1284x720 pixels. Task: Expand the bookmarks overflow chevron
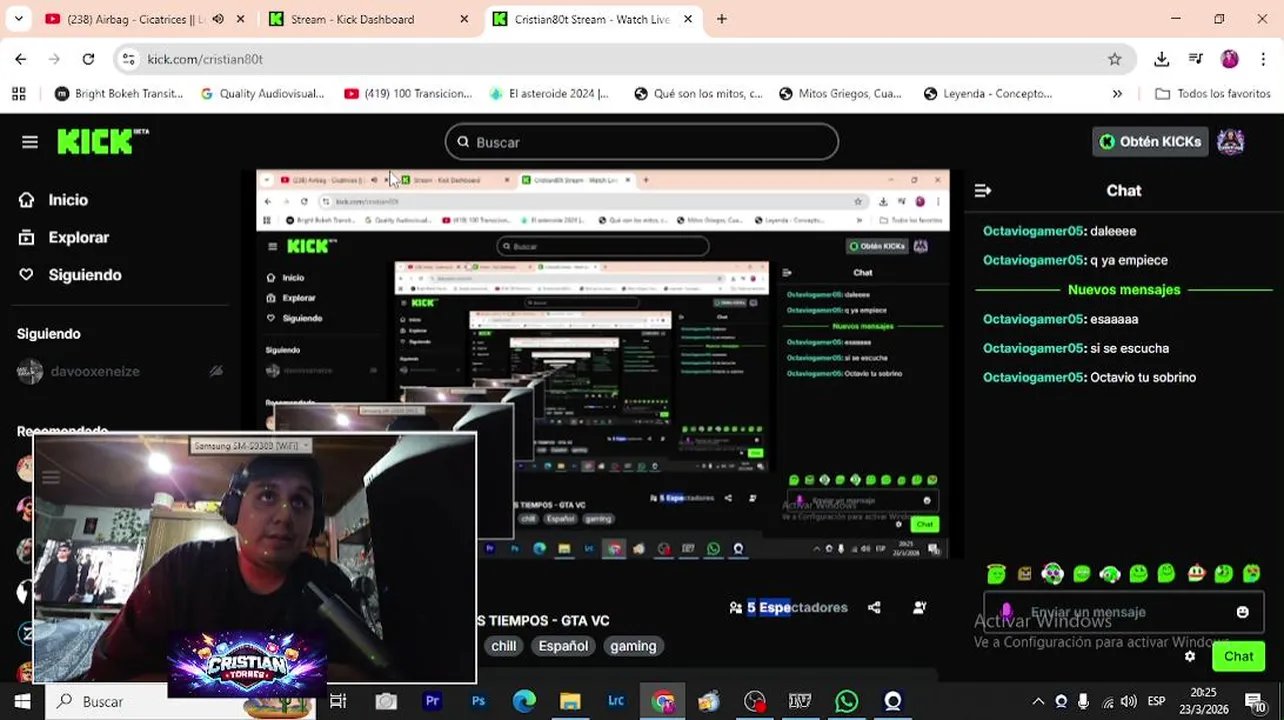click(x=1117, y=93)
